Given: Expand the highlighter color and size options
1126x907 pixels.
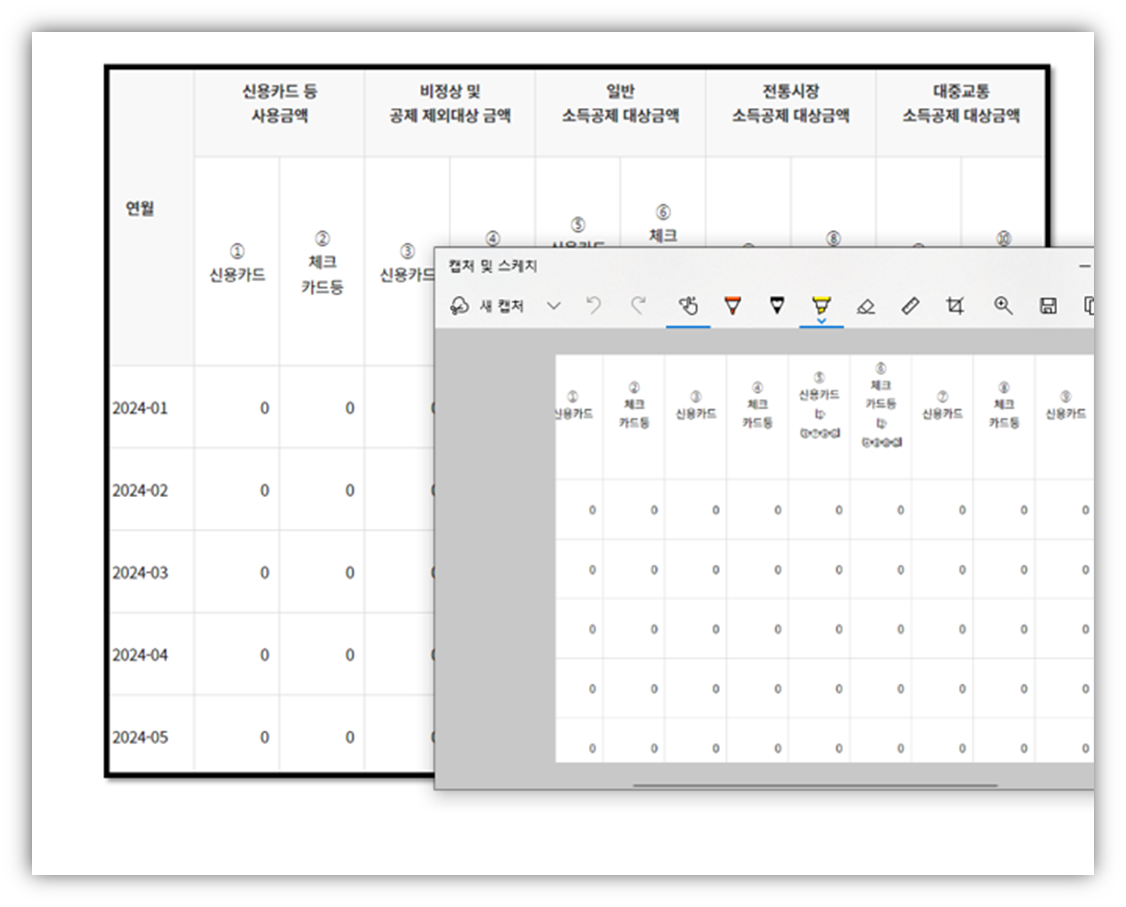Looking at the screenshot, I should [821, 321].
